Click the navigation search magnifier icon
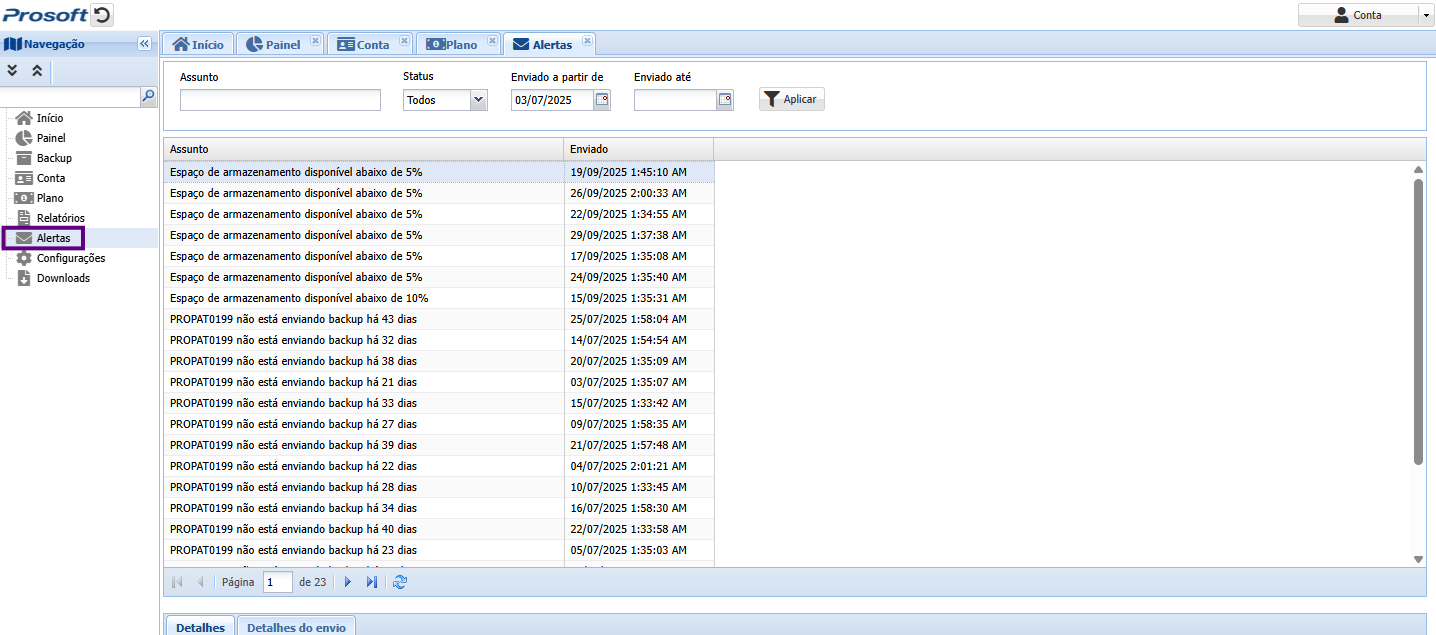 point(148,96)
